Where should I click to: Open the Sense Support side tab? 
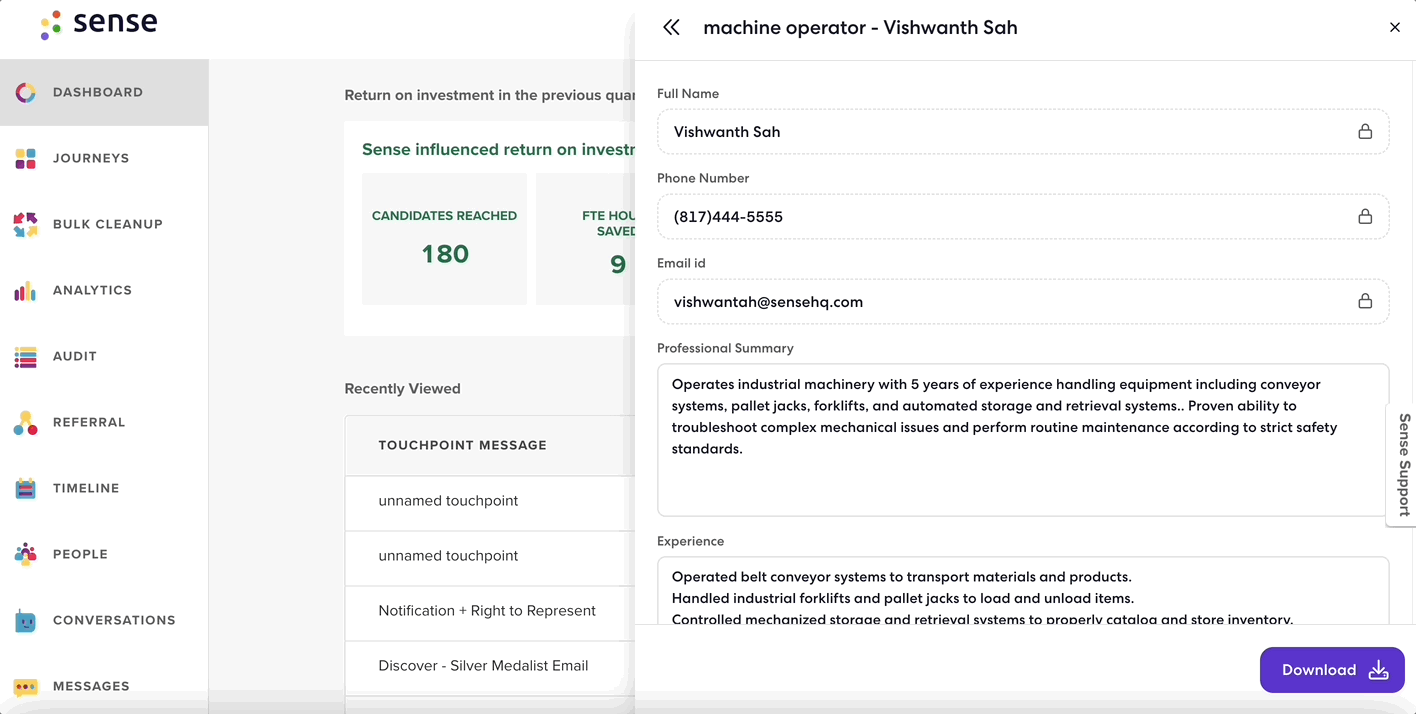(1403, 465)
